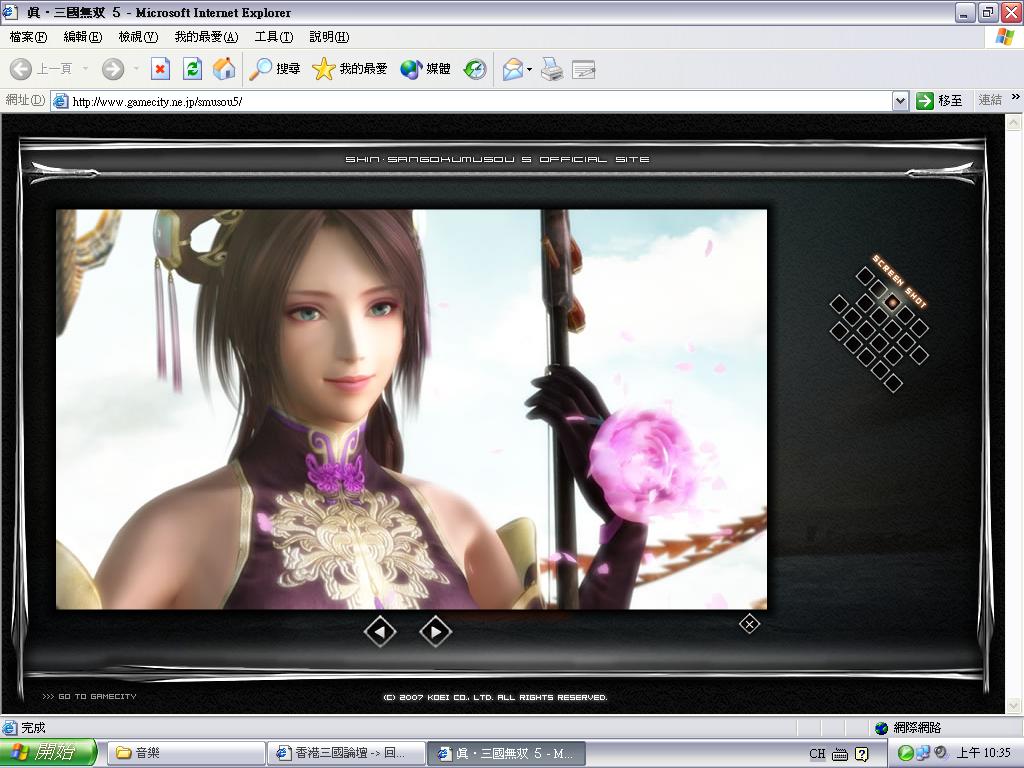Open the 開始 Start menu

(48, 752)
